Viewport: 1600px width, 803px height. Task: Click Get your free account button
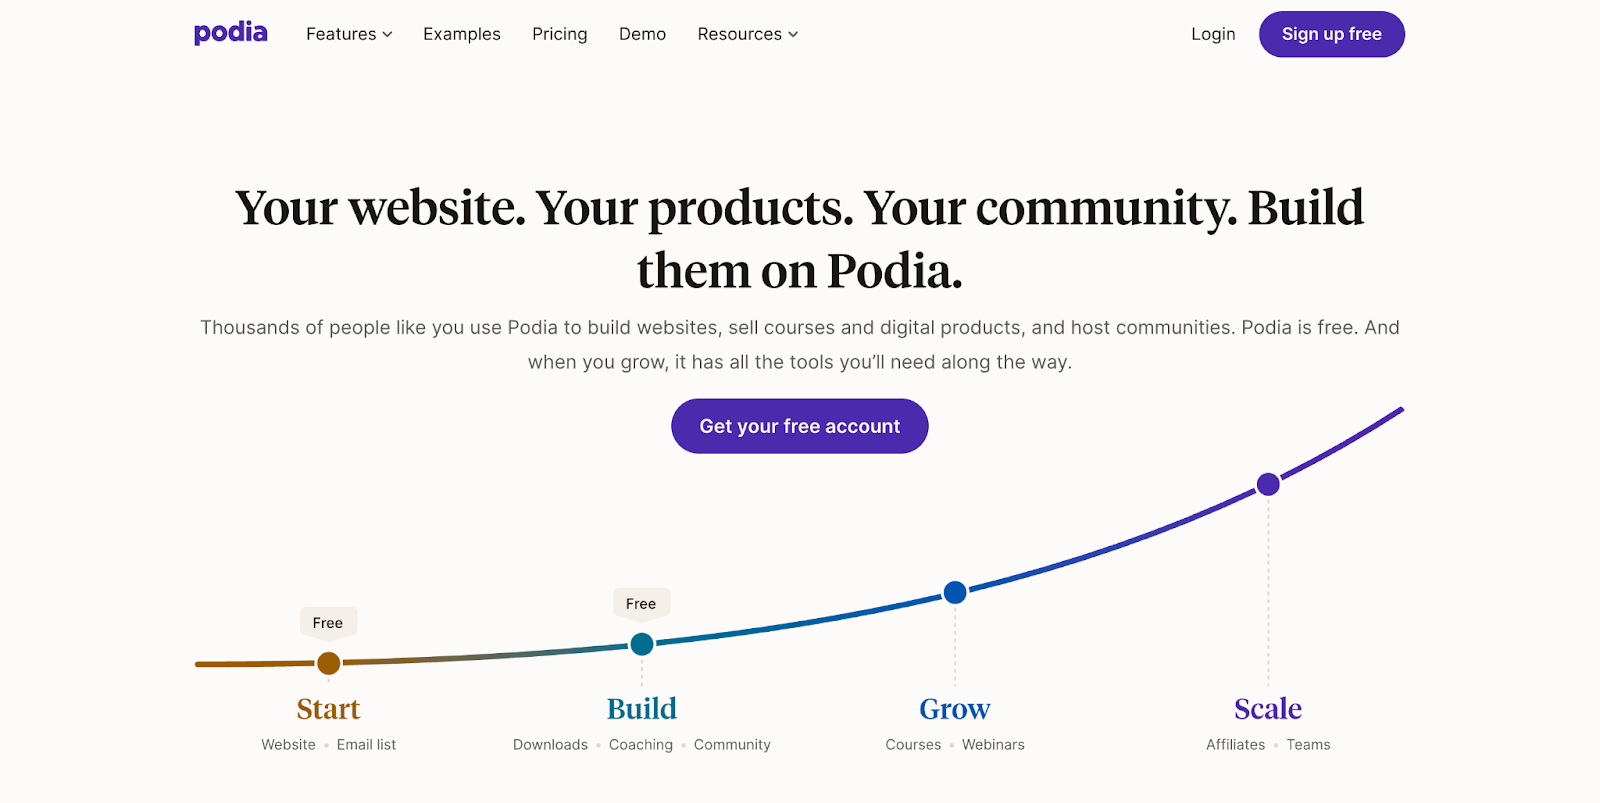(x=799, y=426)
